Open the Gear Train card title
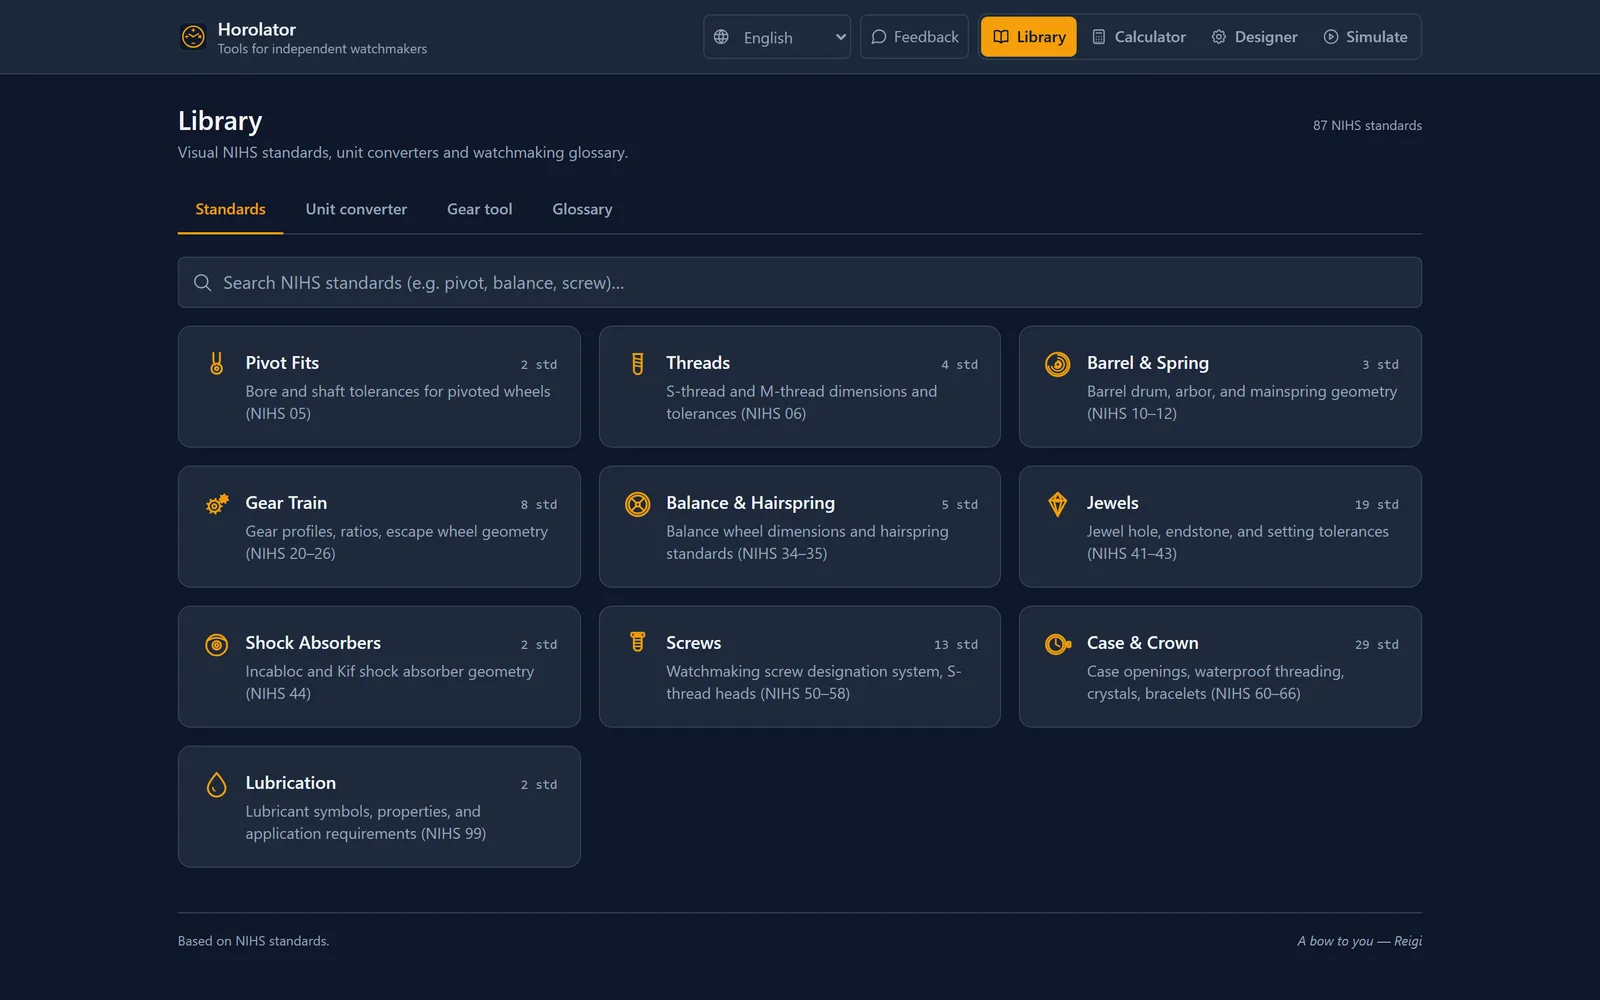Viewport: 1600px width, 1000px height. click(x=286, y=503)
